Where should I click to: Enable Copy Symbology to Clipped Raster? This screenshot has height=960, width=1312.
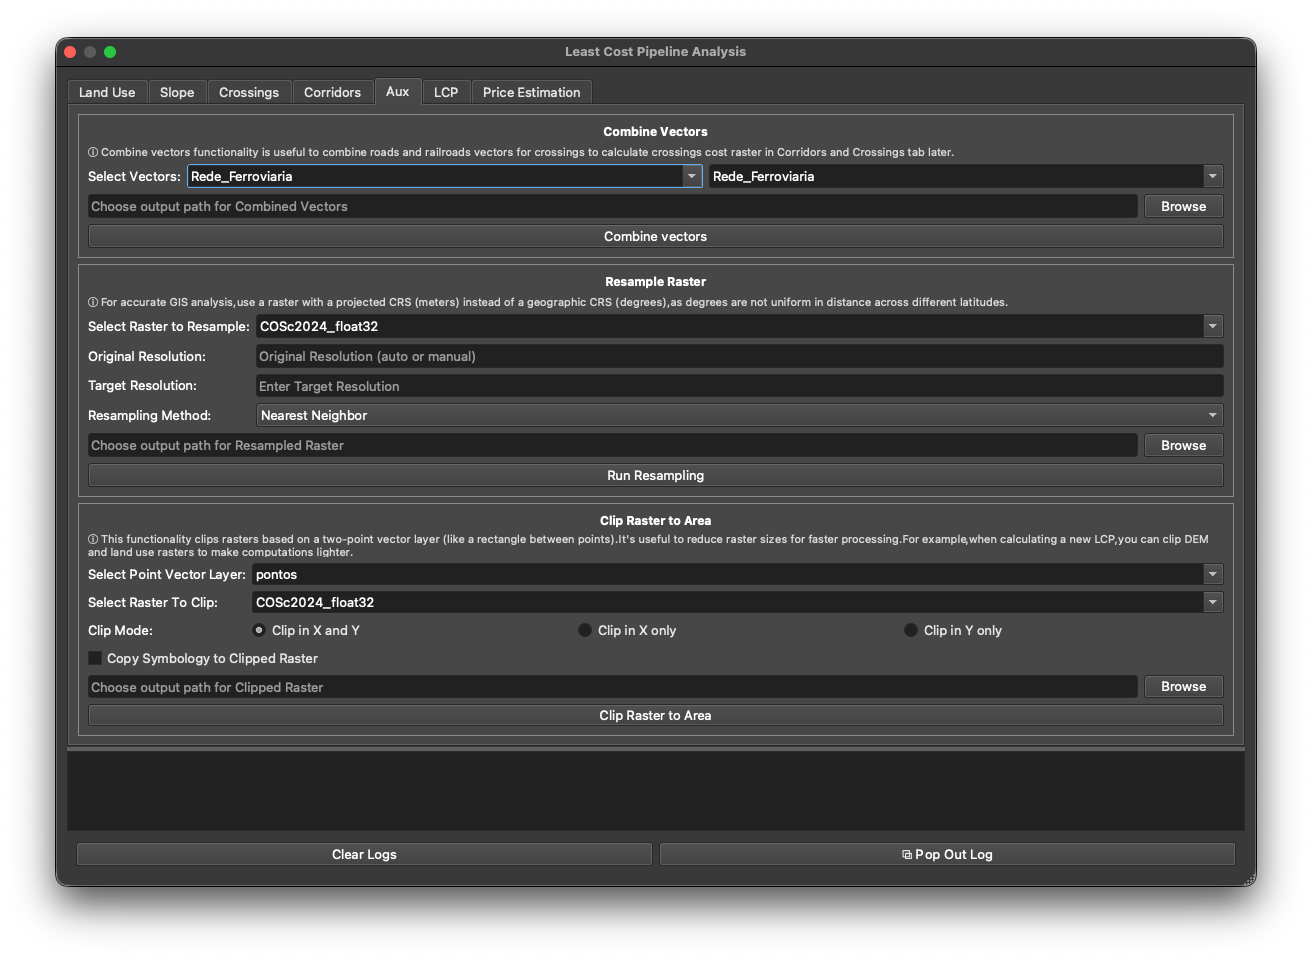pyautogui.click(x=203, y=658)
